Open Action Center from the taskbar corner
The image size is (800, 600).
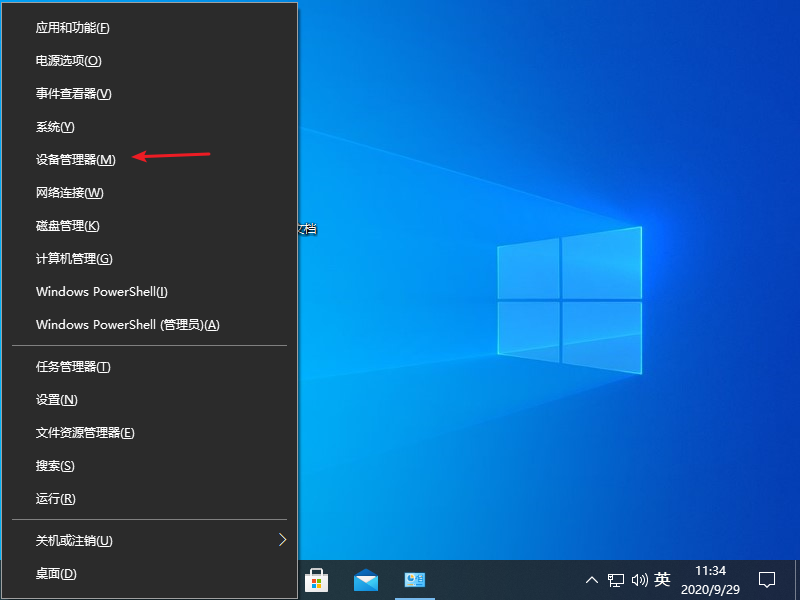click(765, 580)
